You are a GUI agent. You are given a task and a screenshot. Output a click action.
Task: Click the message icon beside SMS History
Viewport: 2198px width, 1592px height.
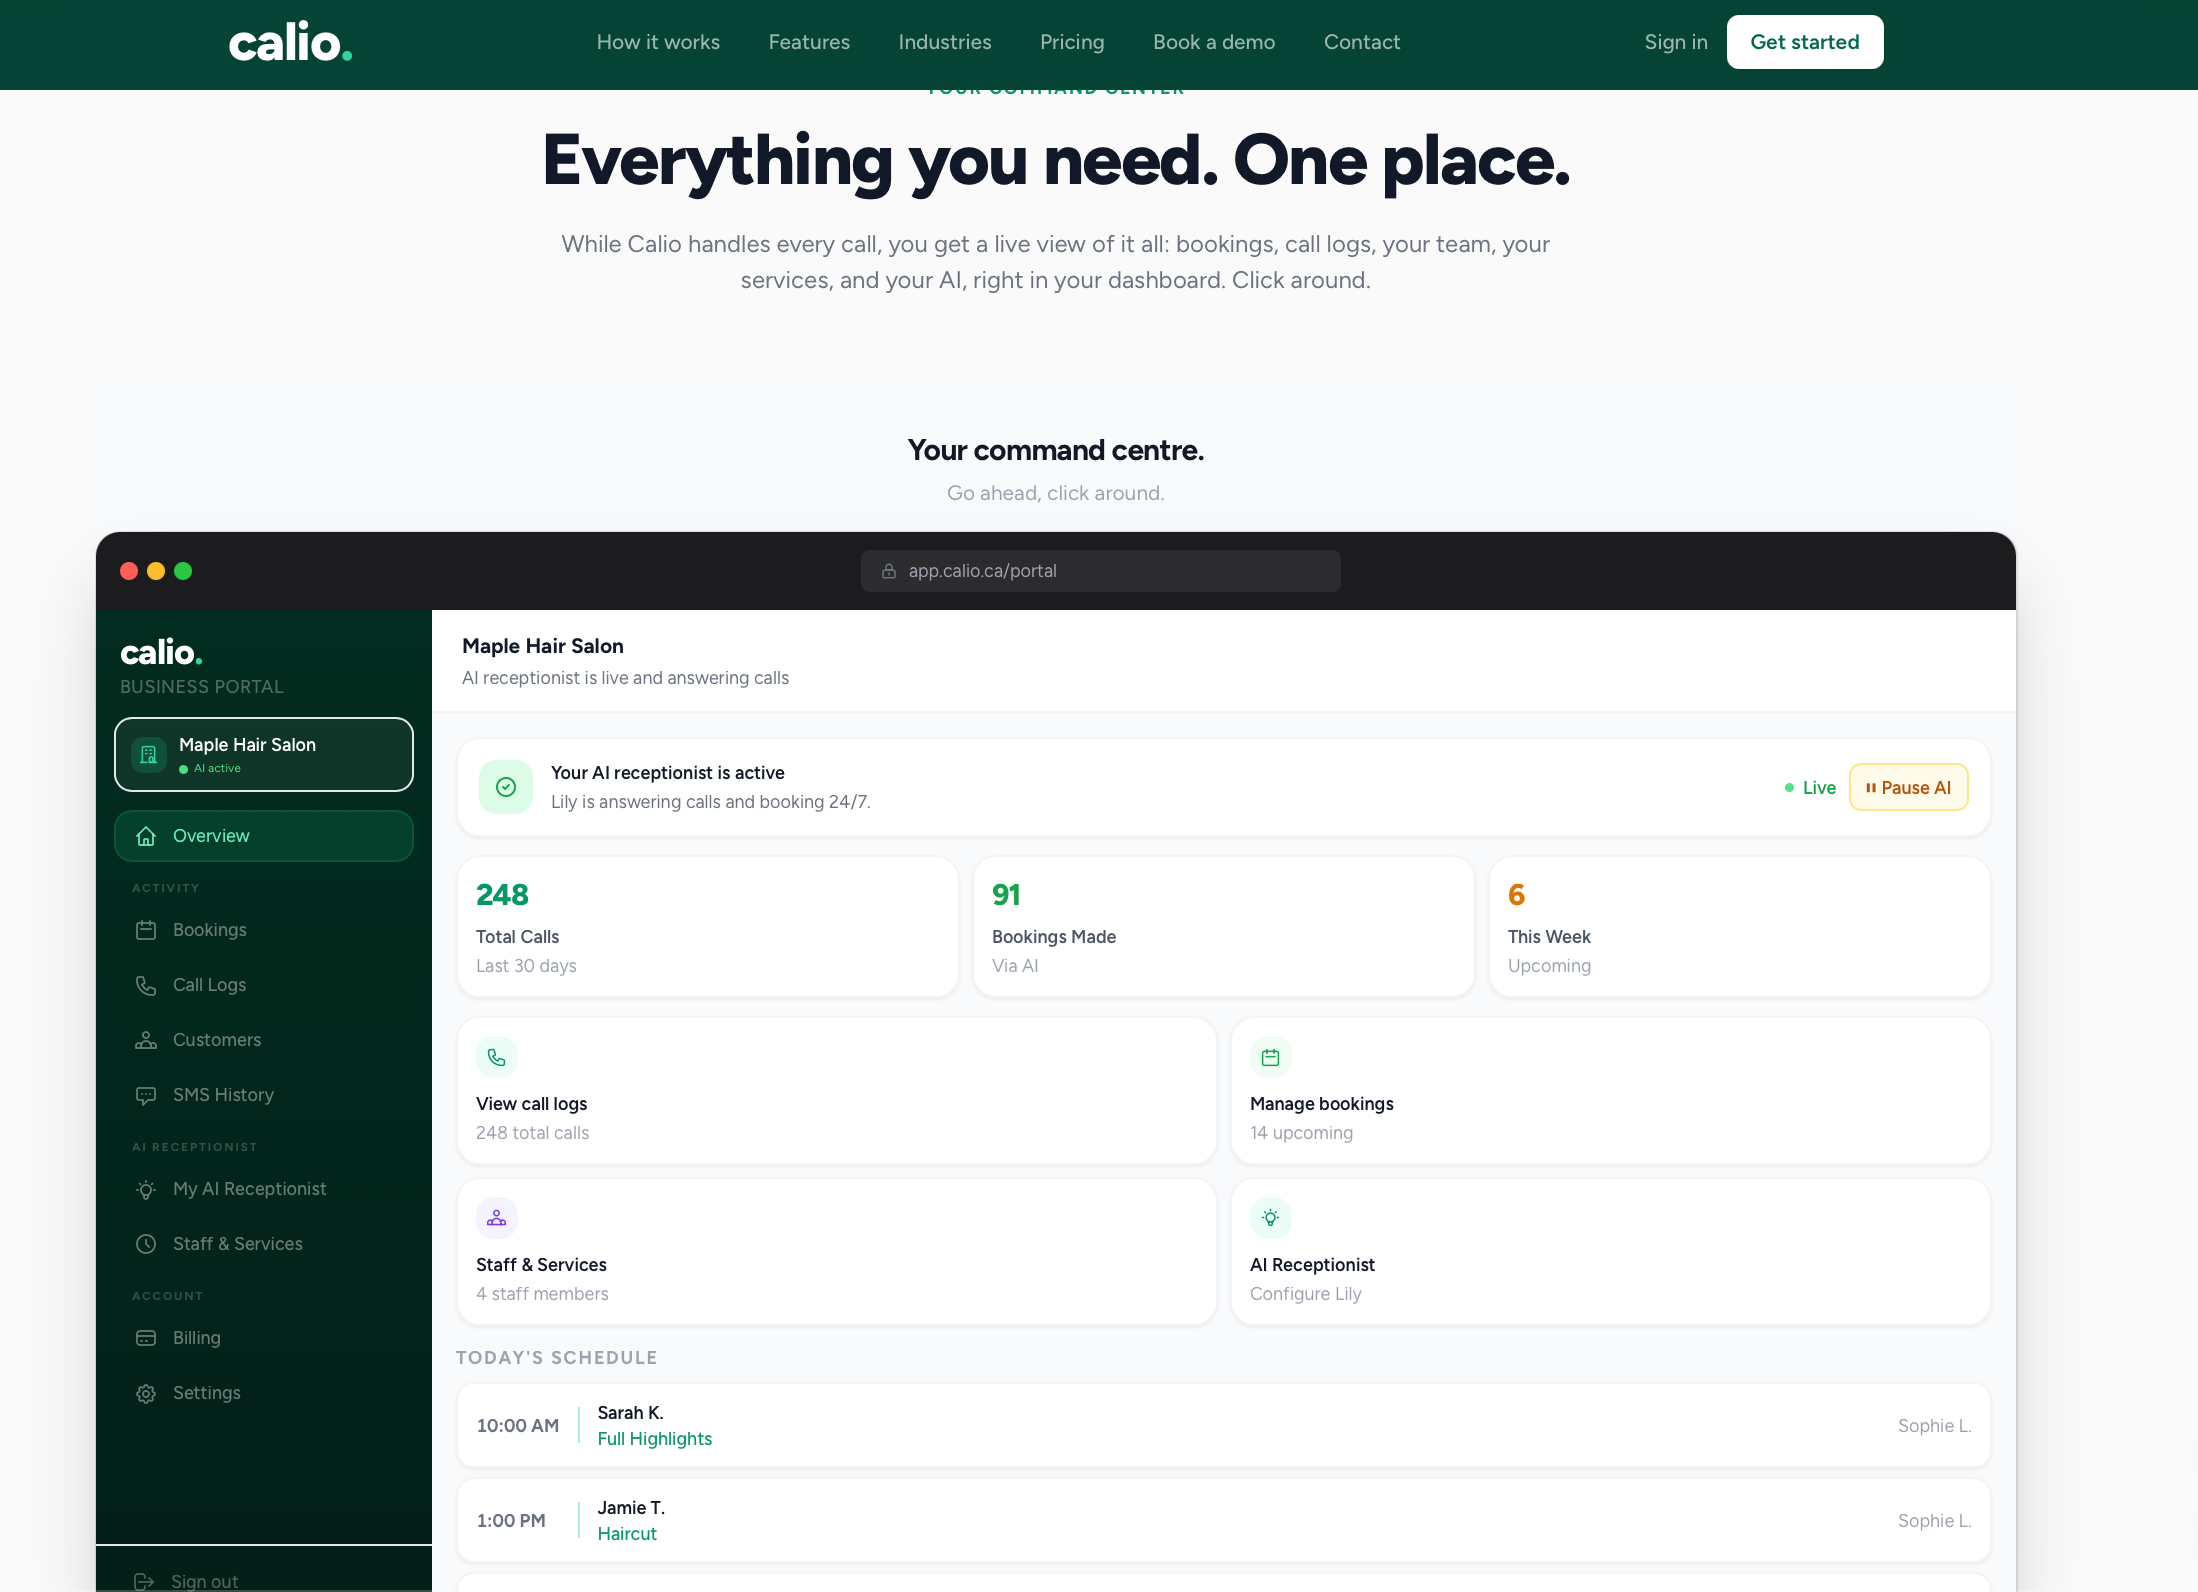point(146,1095)
